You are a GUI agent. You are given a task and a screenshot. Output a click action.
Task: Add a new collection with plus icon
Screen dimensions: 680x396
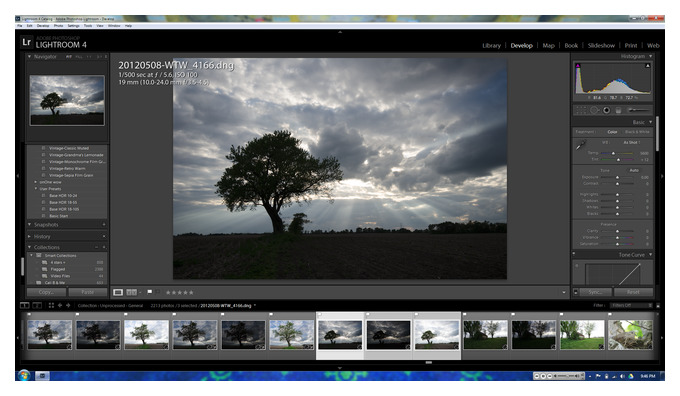[x=104, y=247]
